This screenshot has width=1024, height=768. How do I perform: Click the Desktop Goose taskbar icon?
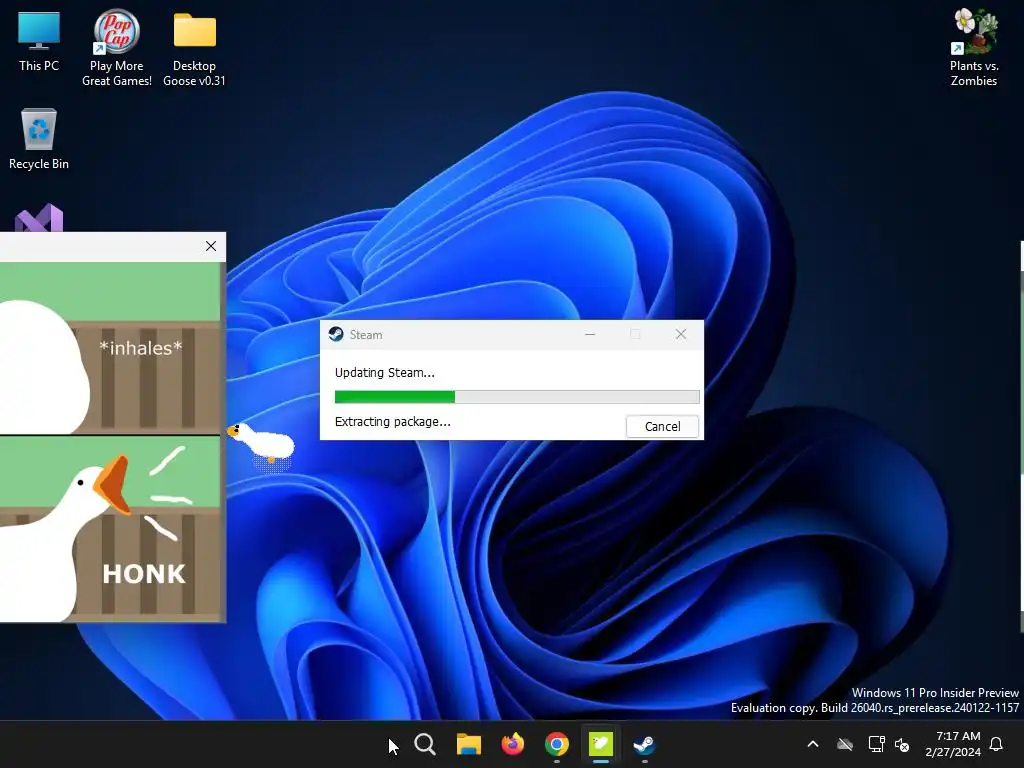[601, 744]
